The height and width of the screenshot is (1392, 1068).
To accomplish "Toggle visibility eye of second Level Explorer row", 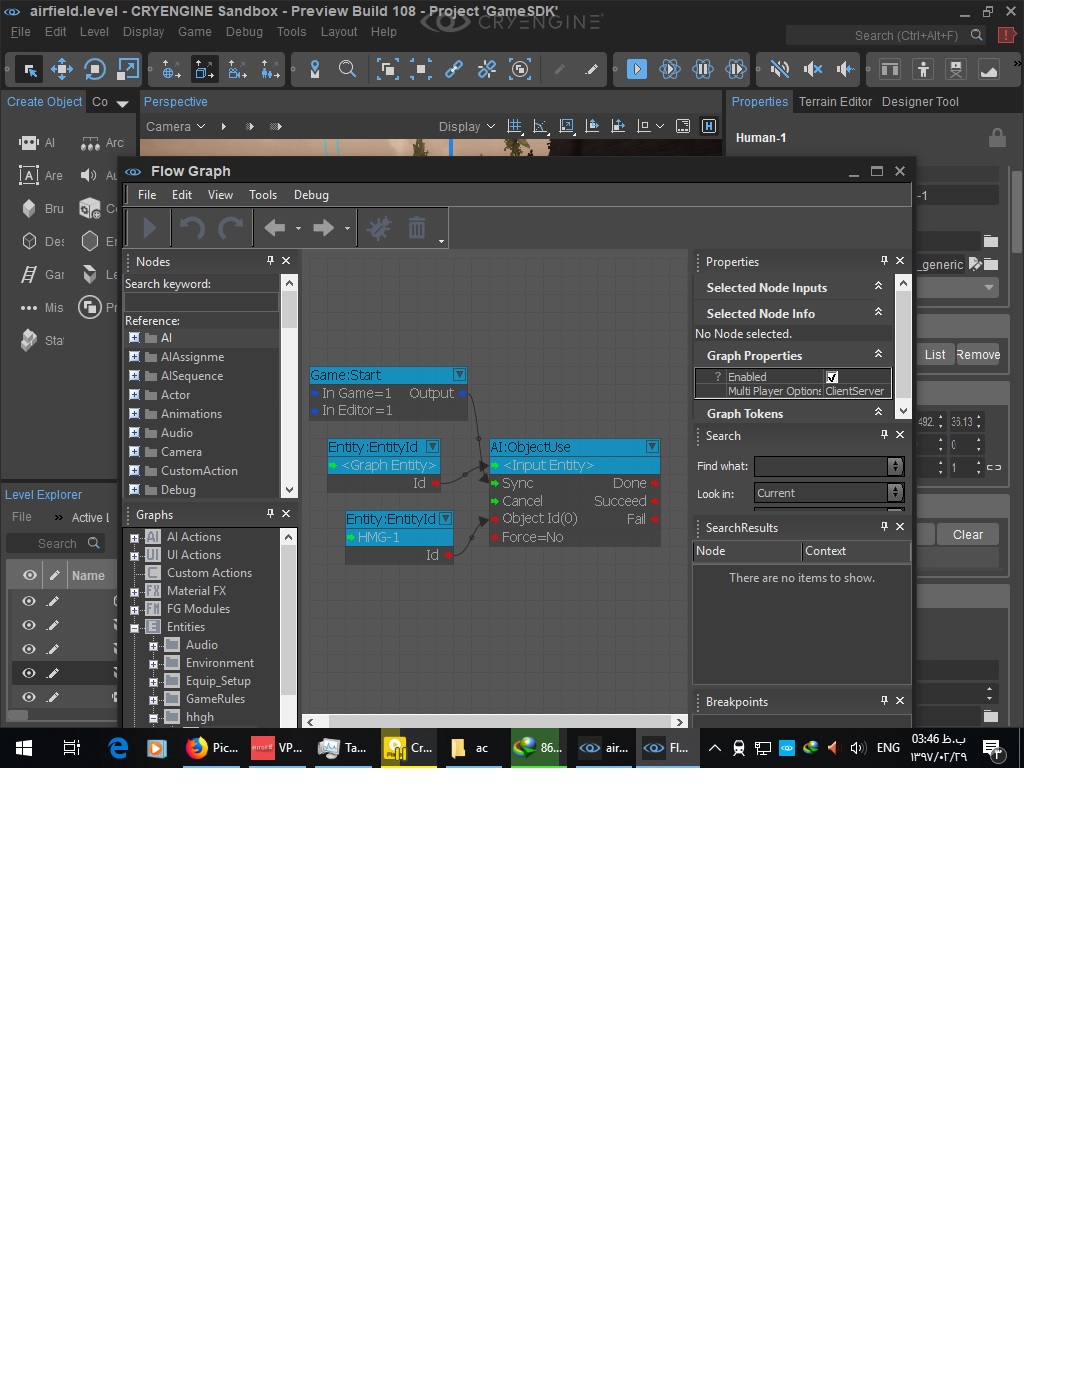I will click(29, 625).
